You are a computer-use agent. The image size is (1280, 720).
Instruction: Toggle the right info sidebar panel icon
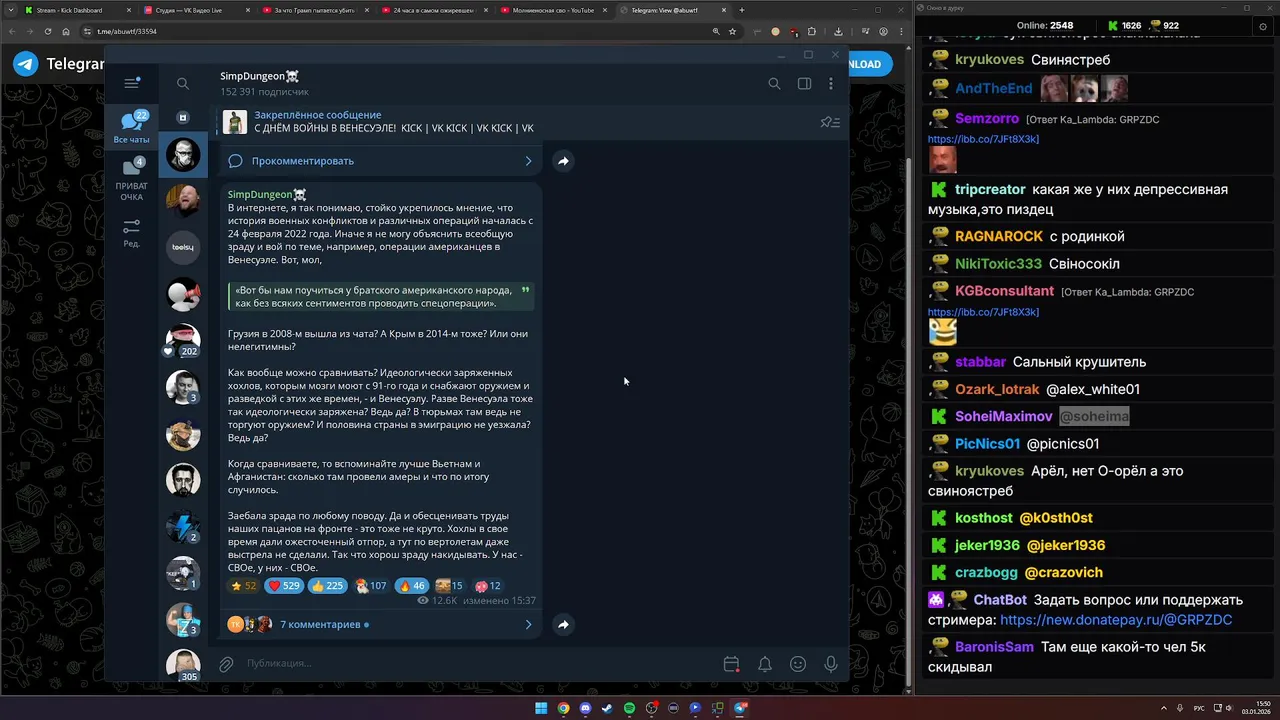coord(804,84)
